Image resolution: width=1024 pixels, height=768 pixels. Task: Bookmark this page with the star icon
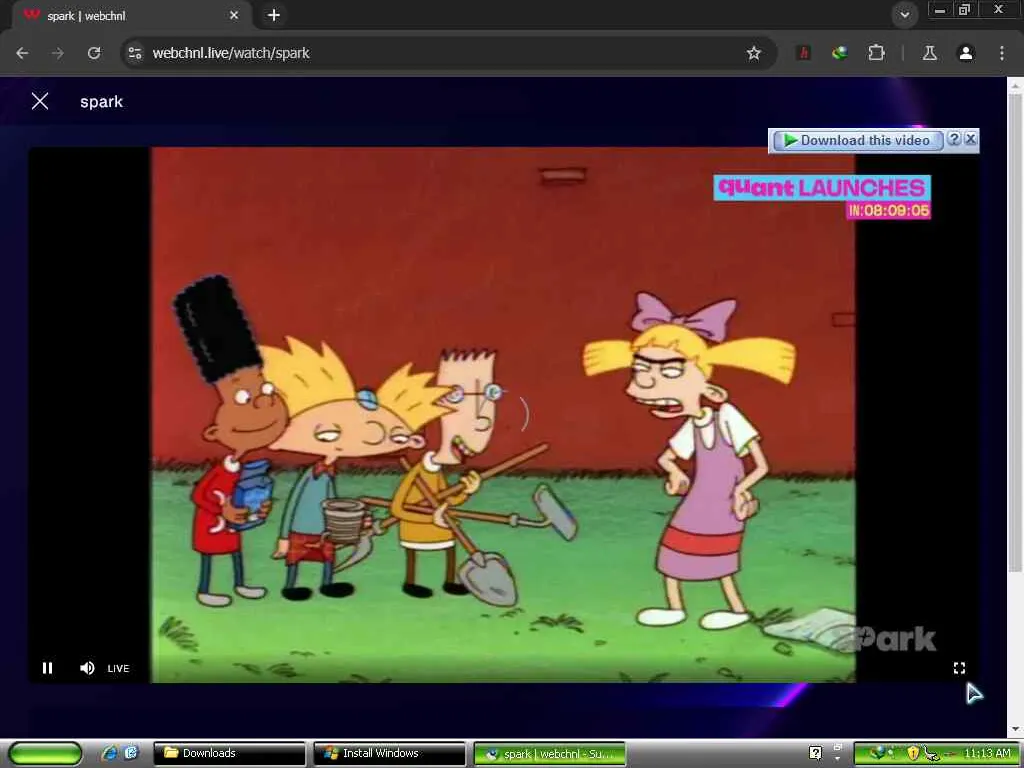point(754,53)
